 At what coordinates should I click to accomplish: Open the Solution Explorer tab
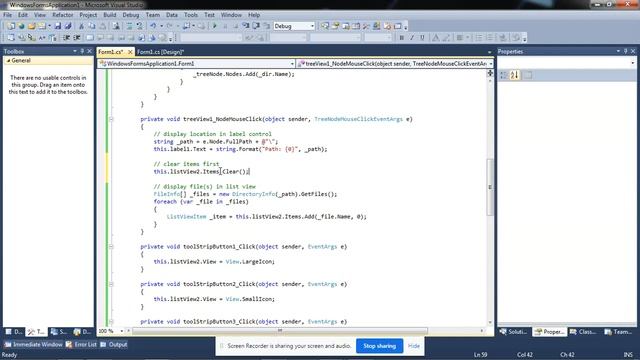(514, 332)
